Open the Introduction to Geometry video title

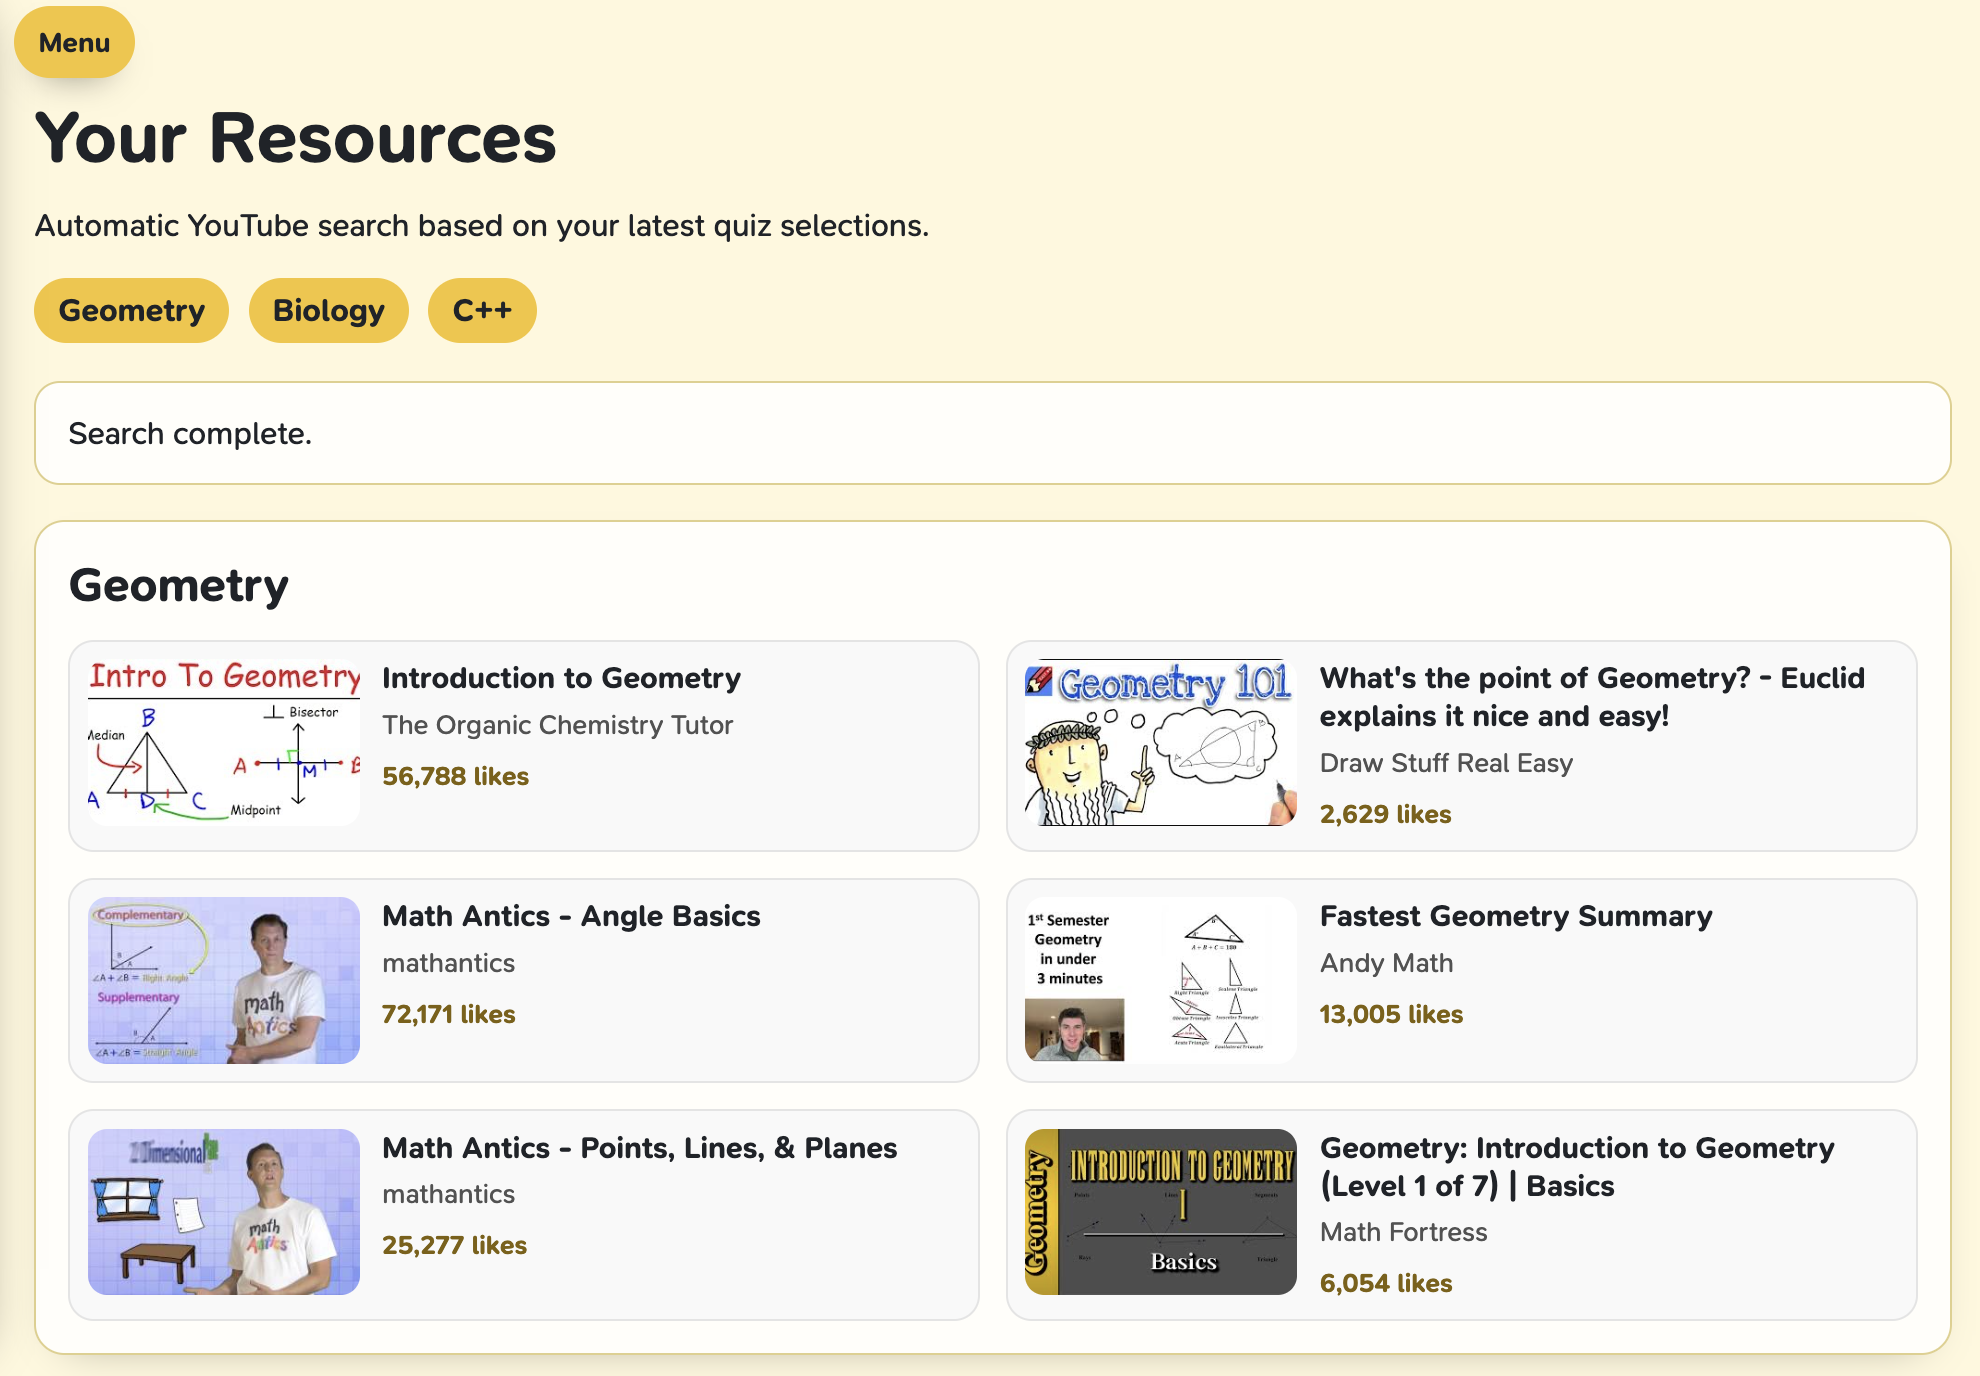(x=561, y=678)
